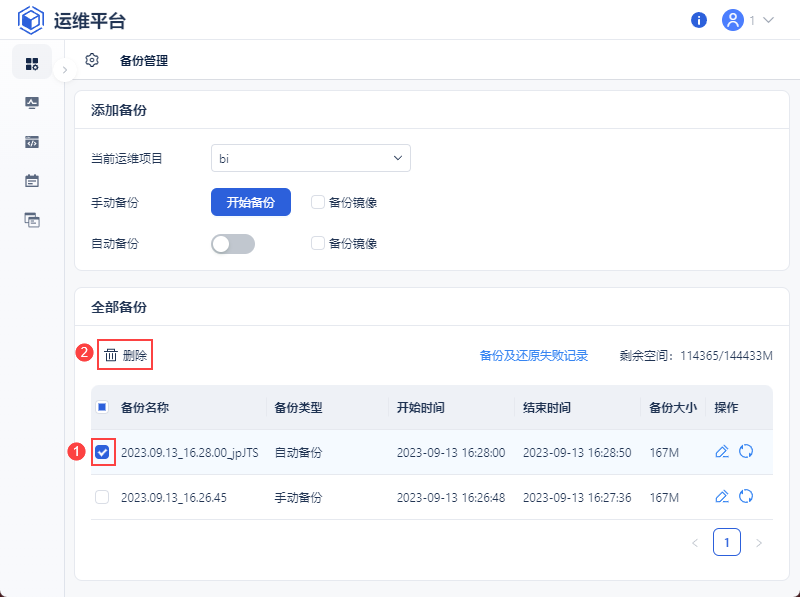Check 备份镜像 for 手动备份

[x=318, y=202]
